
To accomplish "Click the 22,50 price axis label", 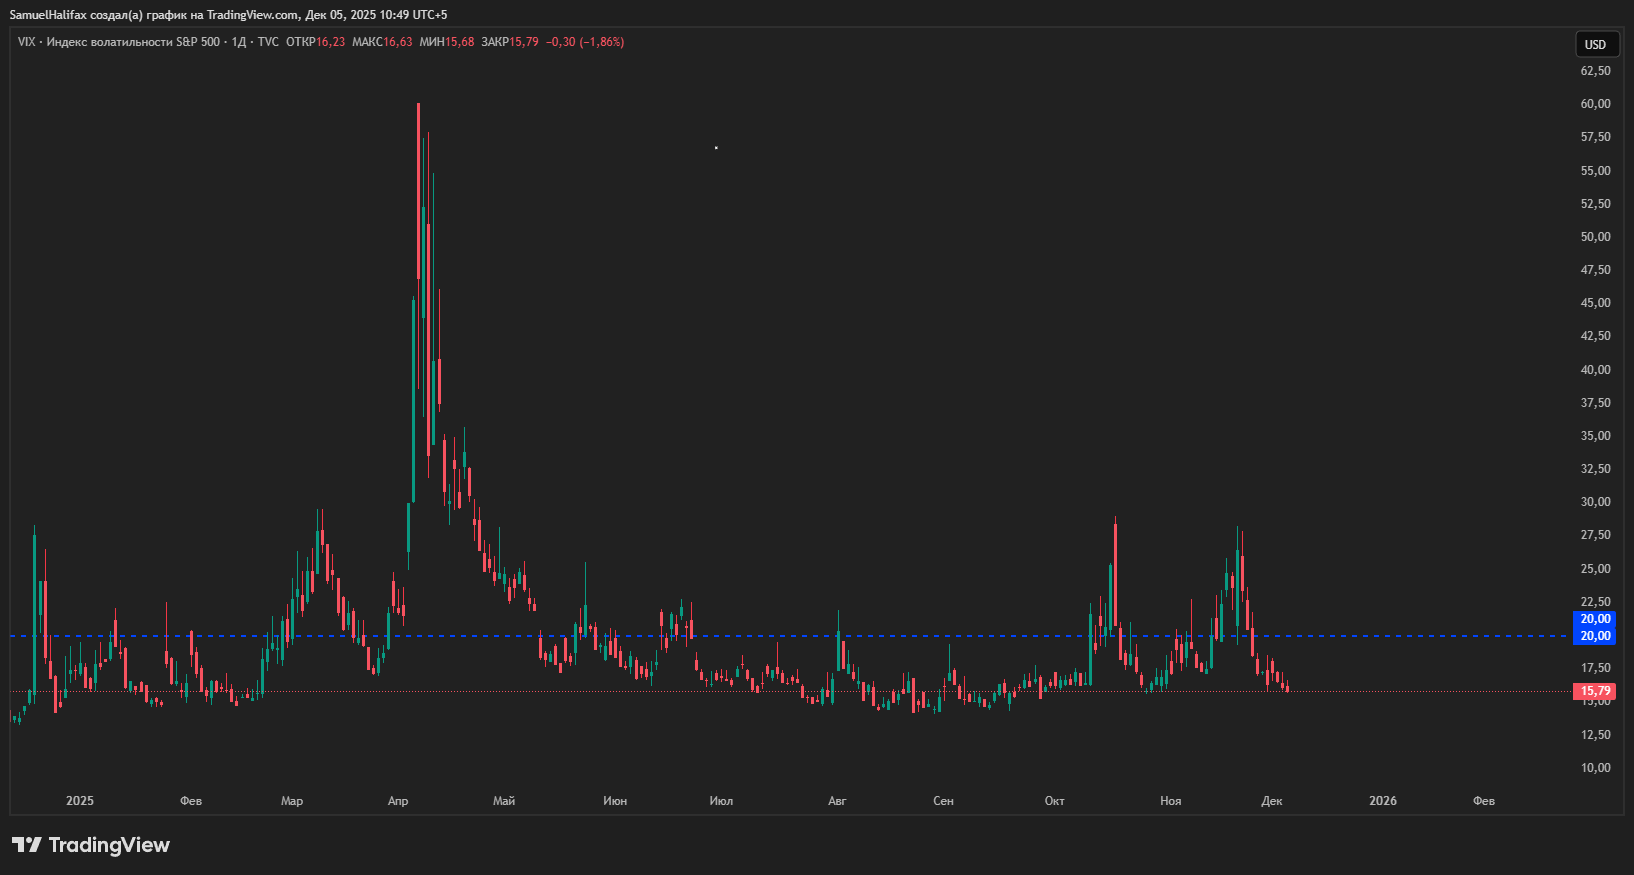I will tap(1596, 602).
